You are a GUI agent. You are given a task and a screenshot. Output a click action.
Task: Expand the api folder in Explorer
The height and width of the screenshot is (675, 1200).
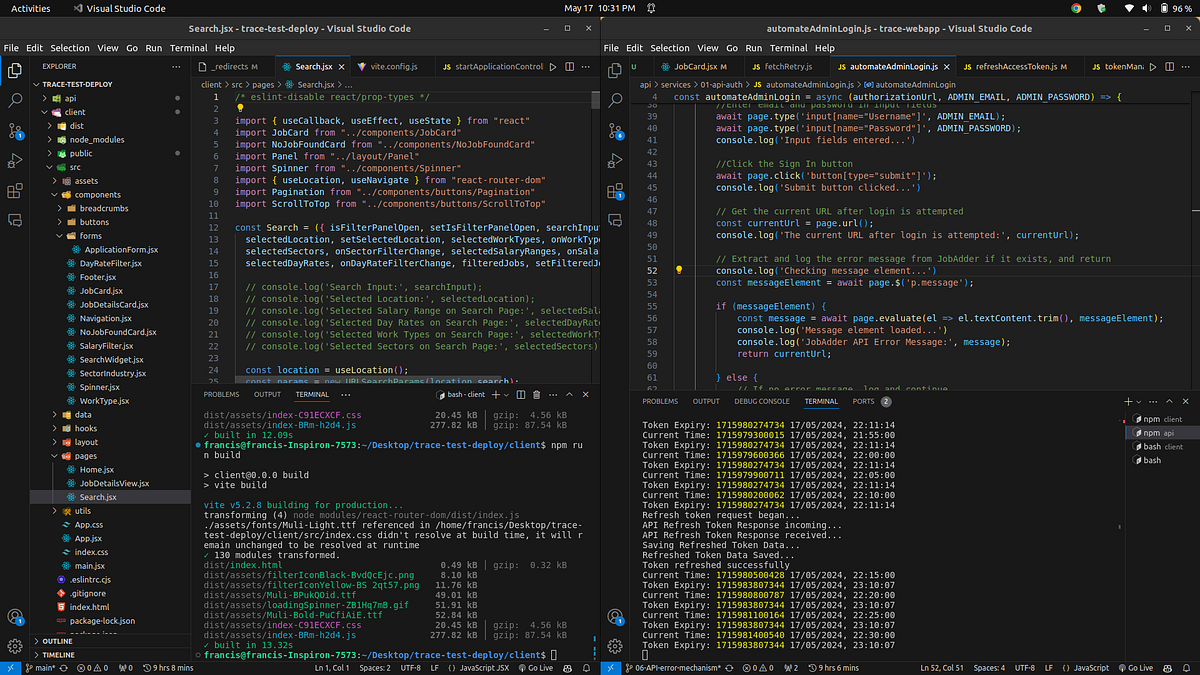[x=70, y=98]
